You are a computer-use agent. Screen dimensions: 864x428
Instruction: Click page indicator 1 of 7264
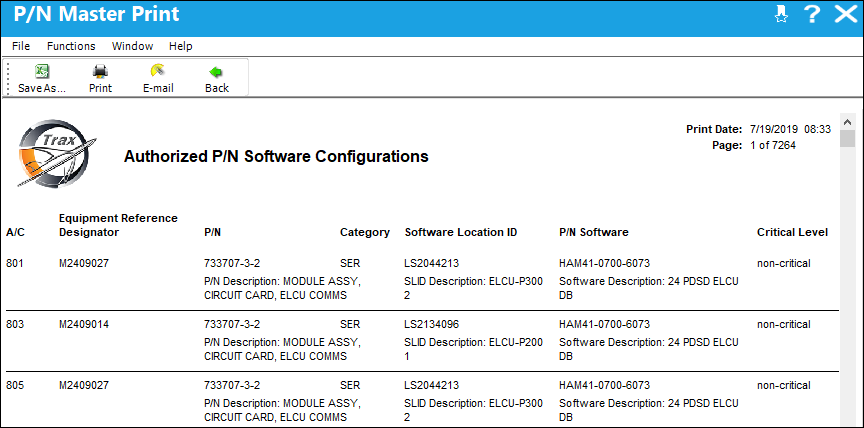[x=773, y=145]
